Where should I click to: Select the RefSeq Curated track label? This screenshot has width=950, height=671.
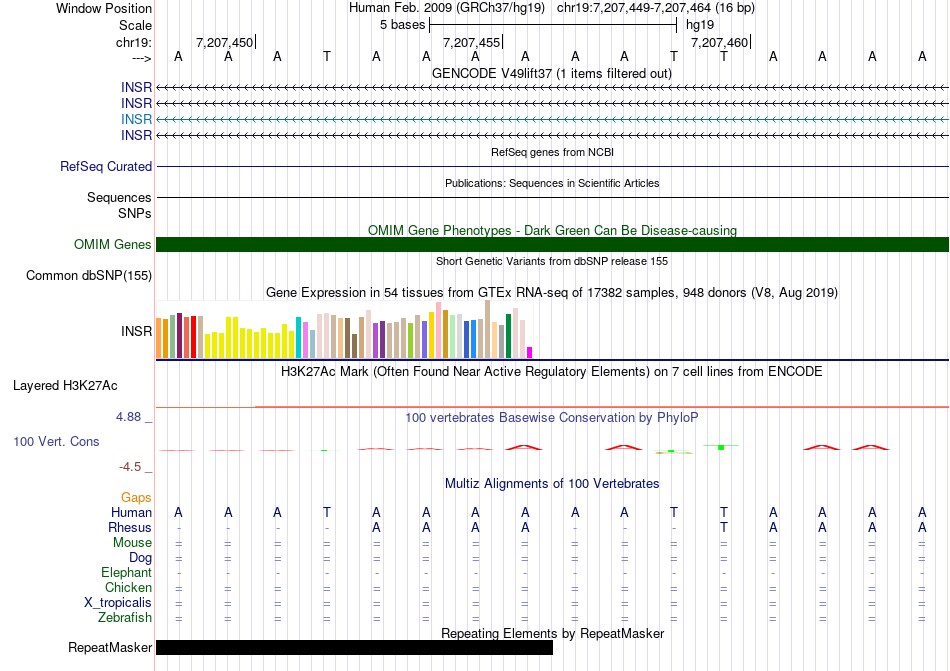tap(106, 167)
